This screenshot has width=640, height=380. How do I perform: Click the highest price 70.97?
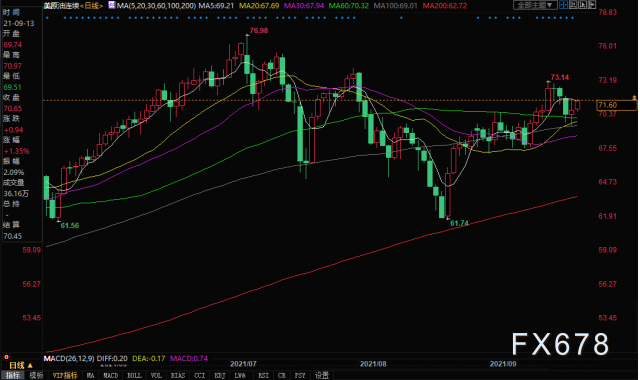pos(13,66)
